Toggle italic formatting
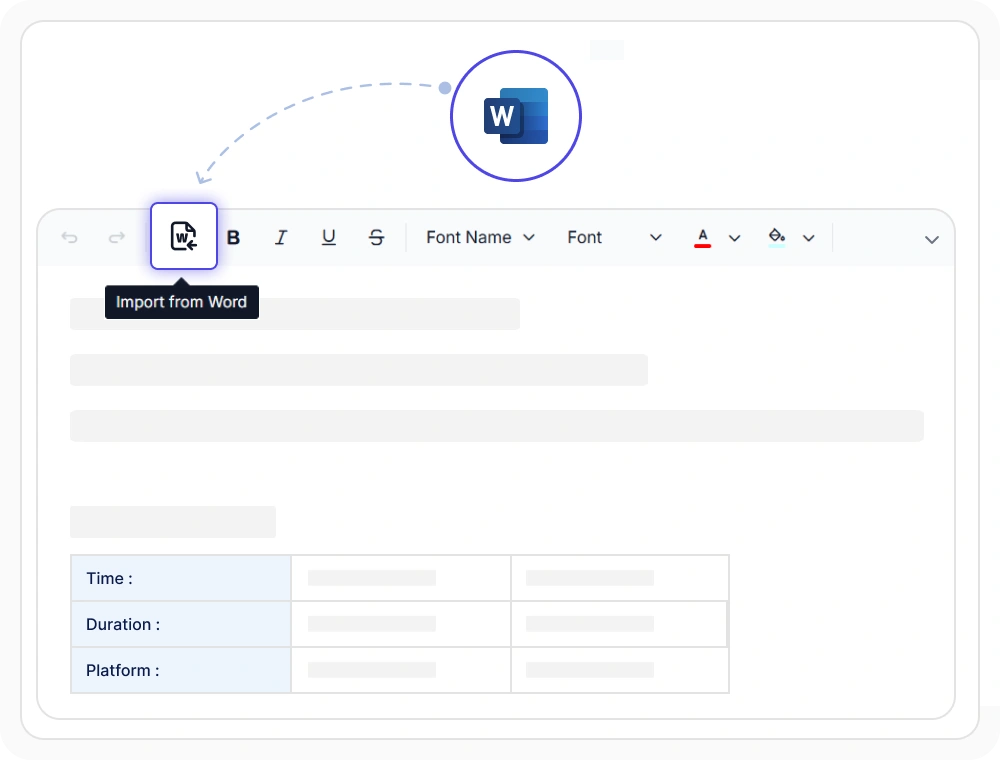The image size is (1000, 760). [281, 238]
